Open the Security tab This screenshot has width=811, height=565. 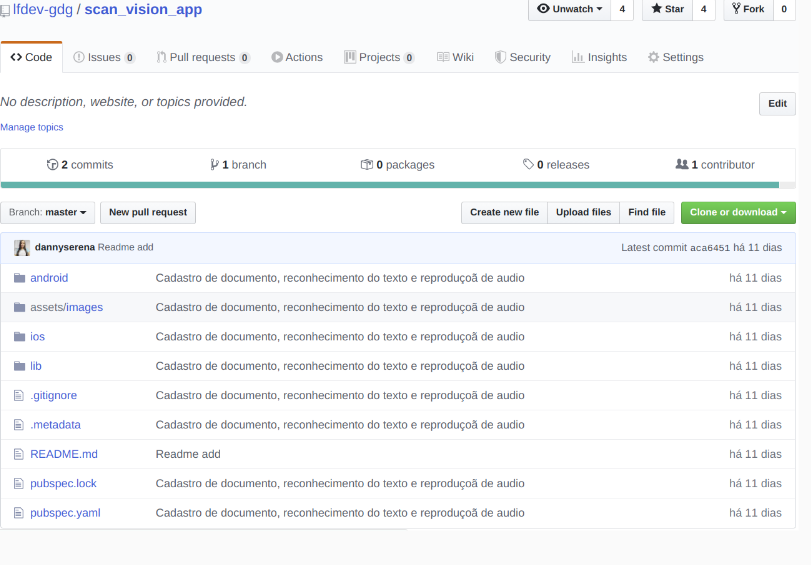pos(522,57)
